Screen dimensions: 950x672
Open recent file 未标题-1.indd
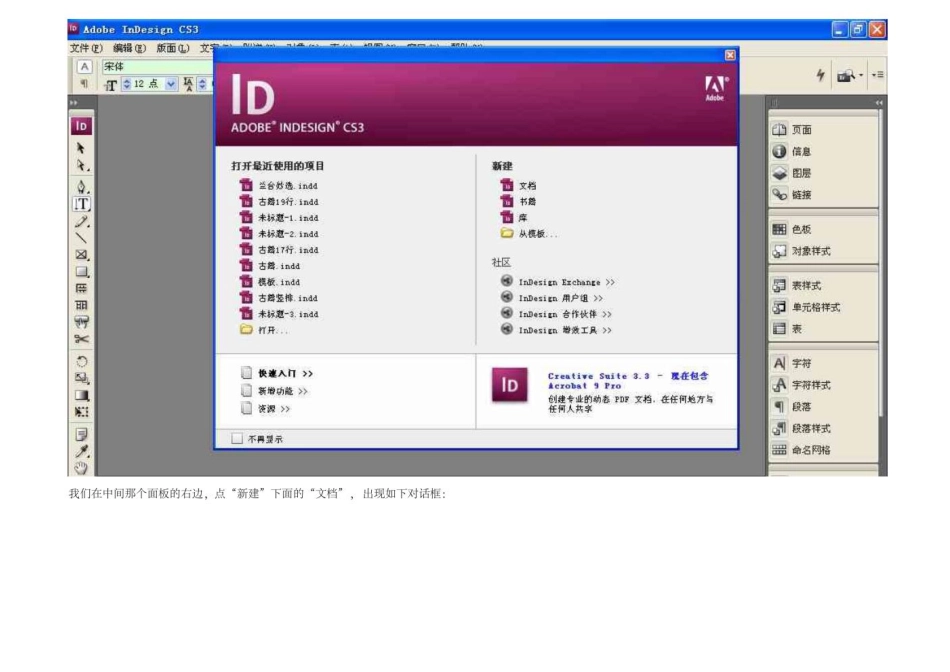click(x=279, y=218)
